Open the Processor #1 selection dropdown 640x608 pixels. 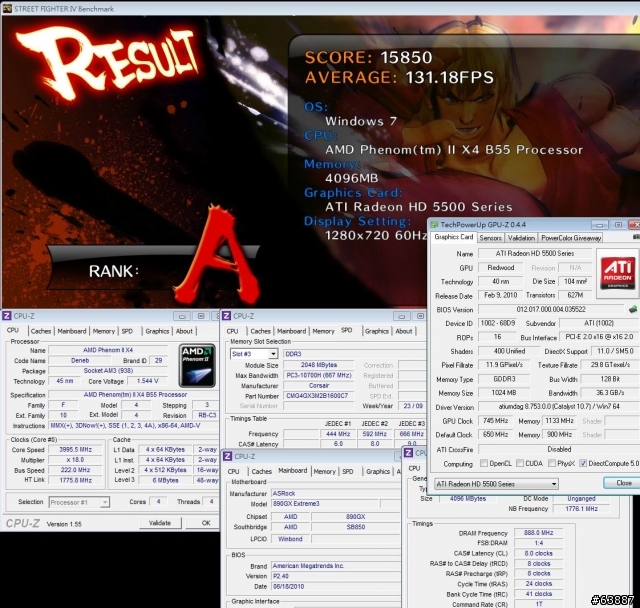(x=105, y=502)
